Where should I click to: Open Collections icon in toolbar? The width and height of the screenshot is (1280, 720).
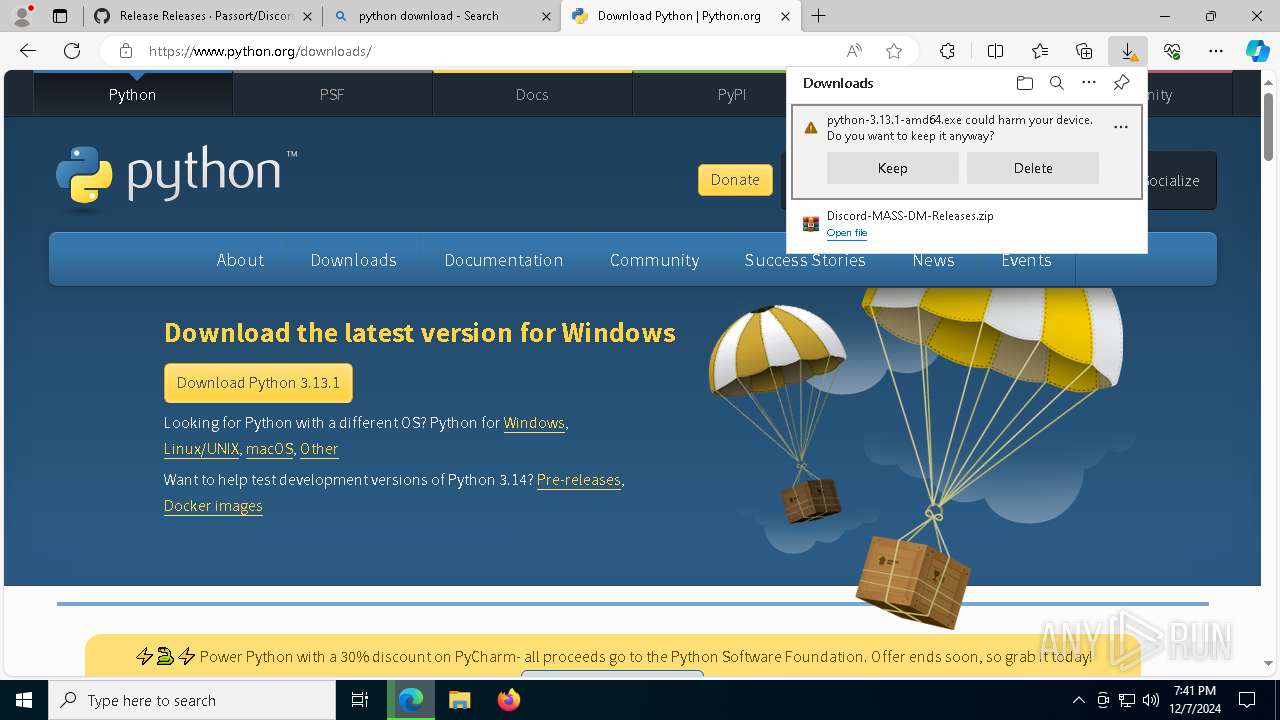(1084, 51)
